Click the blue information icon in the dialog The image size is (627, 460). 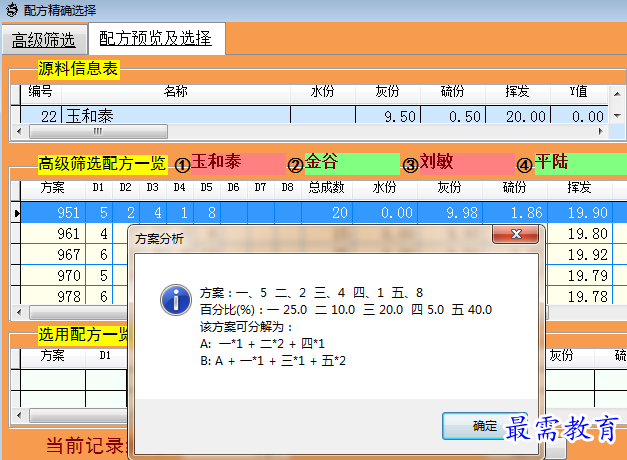coord(176,300)
